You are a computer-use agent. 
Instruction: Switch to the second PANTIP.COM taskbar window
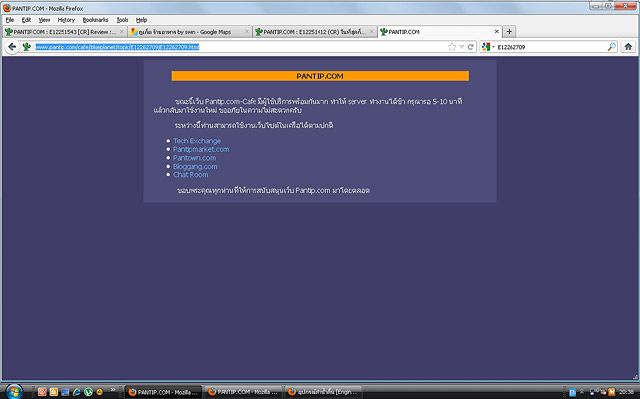[x=243, y=392]
